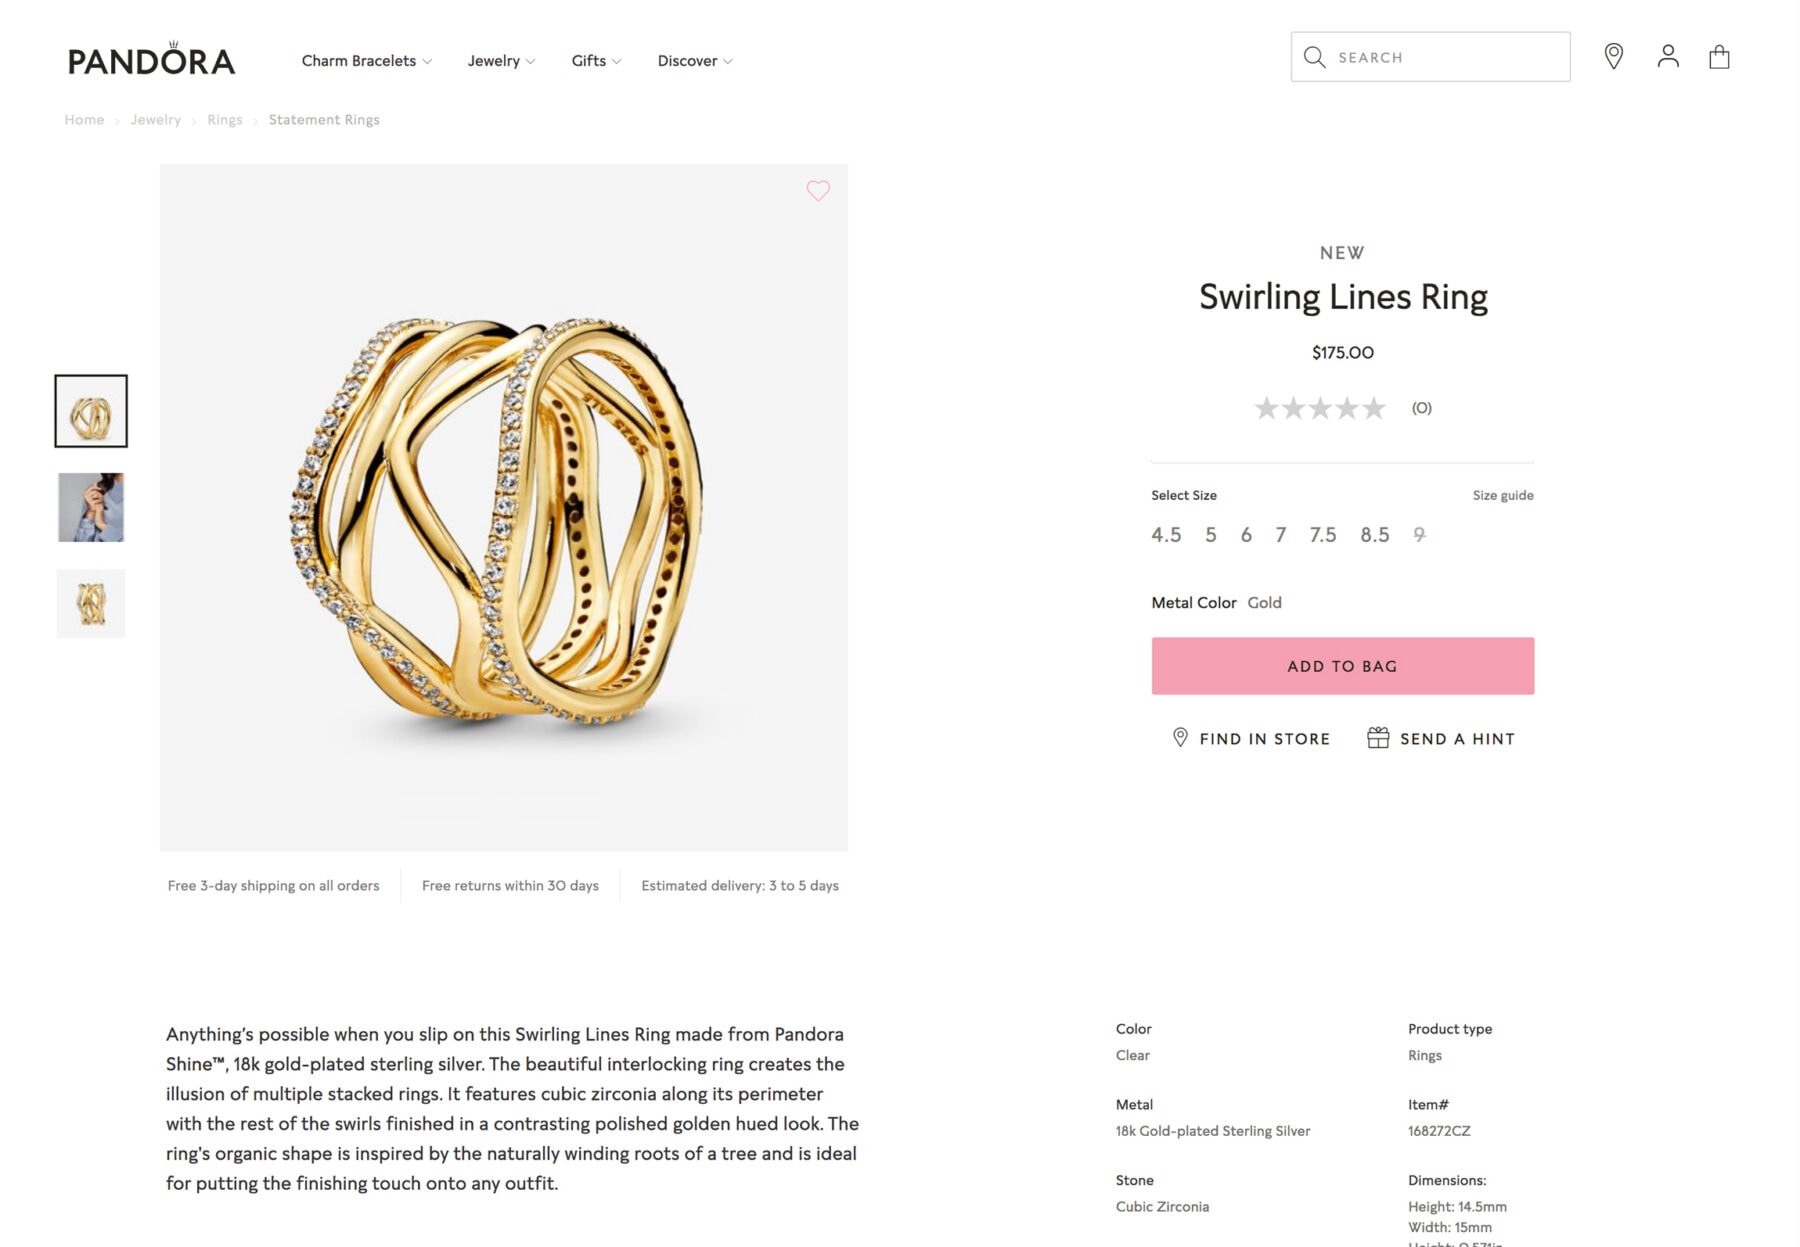Navigate to Statement Rings breadcrumb
This screenshot has height=1247, width=1800.
click(x=324, y=119)
